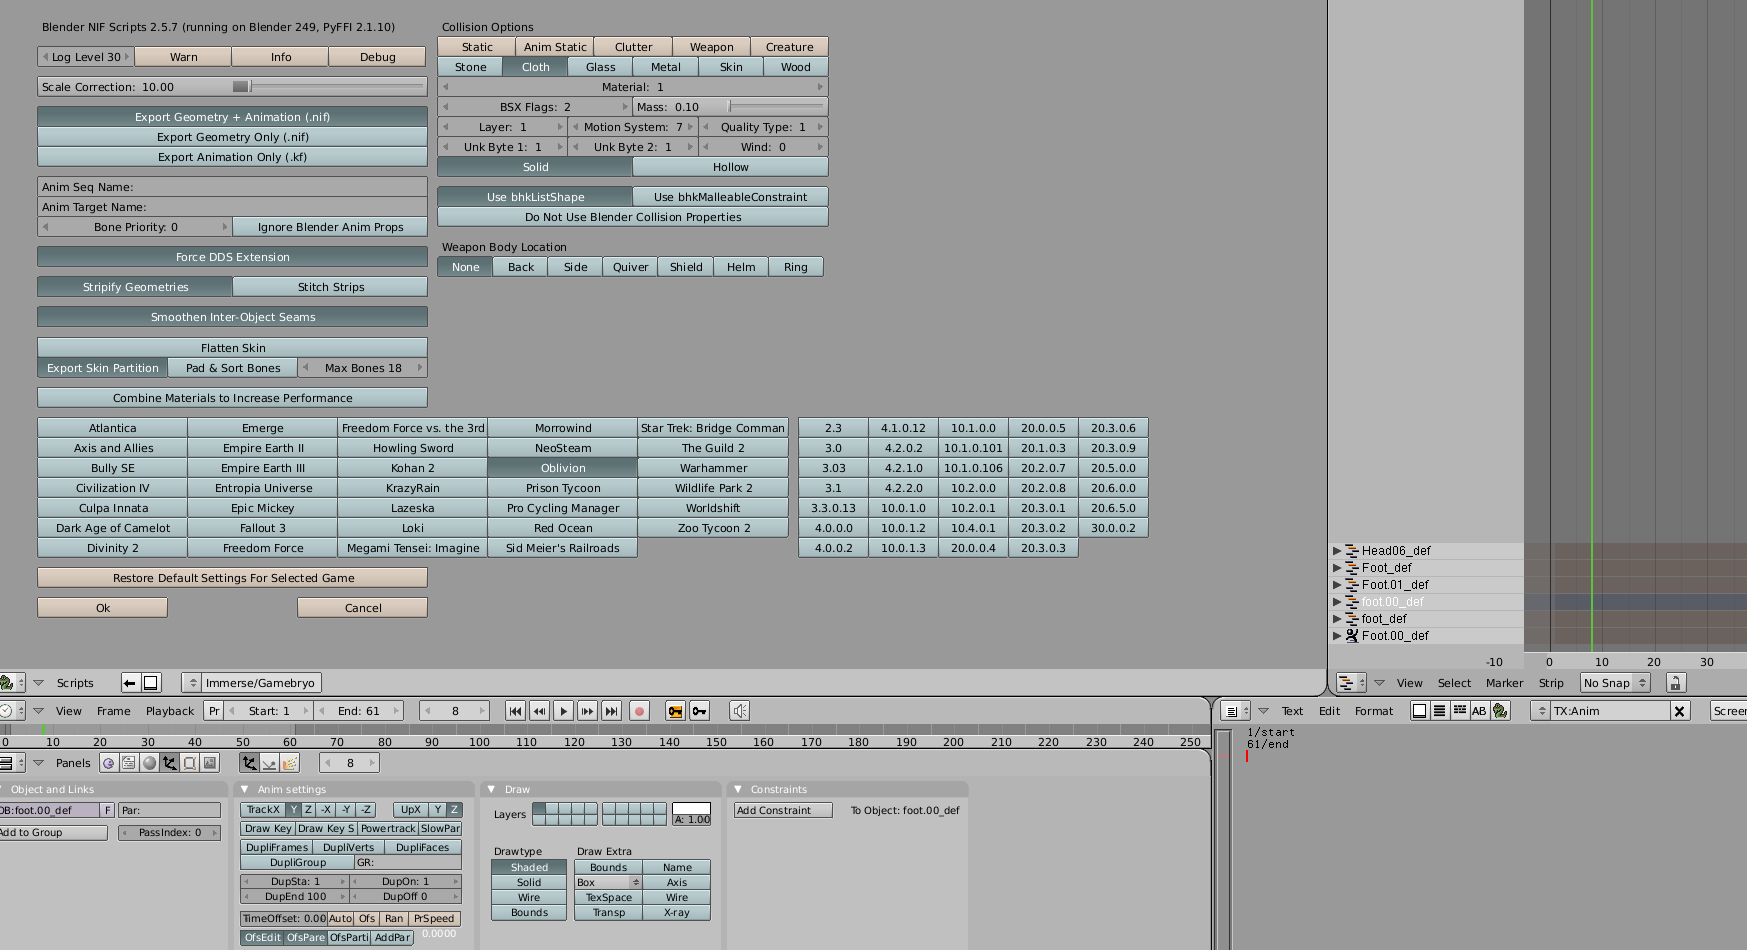The width and height of the screenshot is (1747, 950).
Task: Expand Foot00_def armature in NLA list
Action: pyautogui.click(x=1336, y=636)
